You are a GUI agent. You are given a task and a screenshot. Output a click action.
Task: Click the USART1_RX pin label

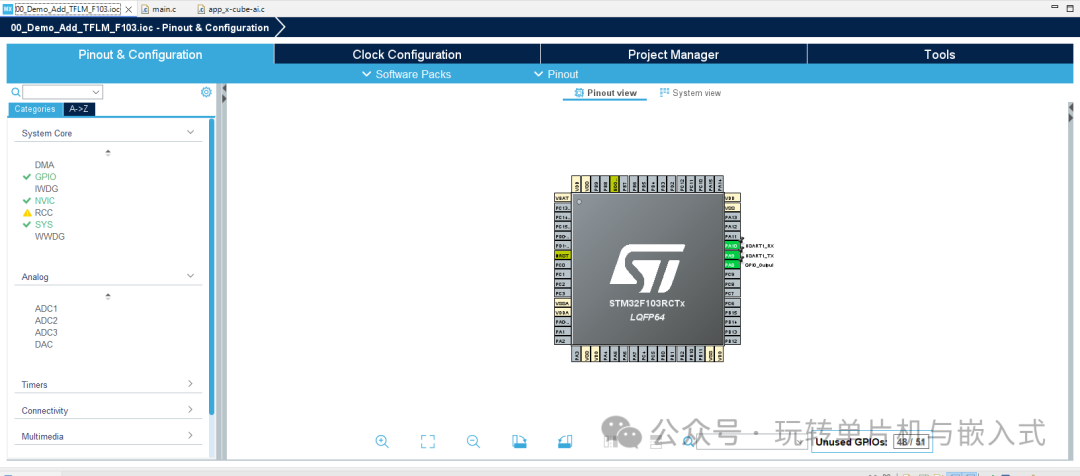[x=759, y=245]
